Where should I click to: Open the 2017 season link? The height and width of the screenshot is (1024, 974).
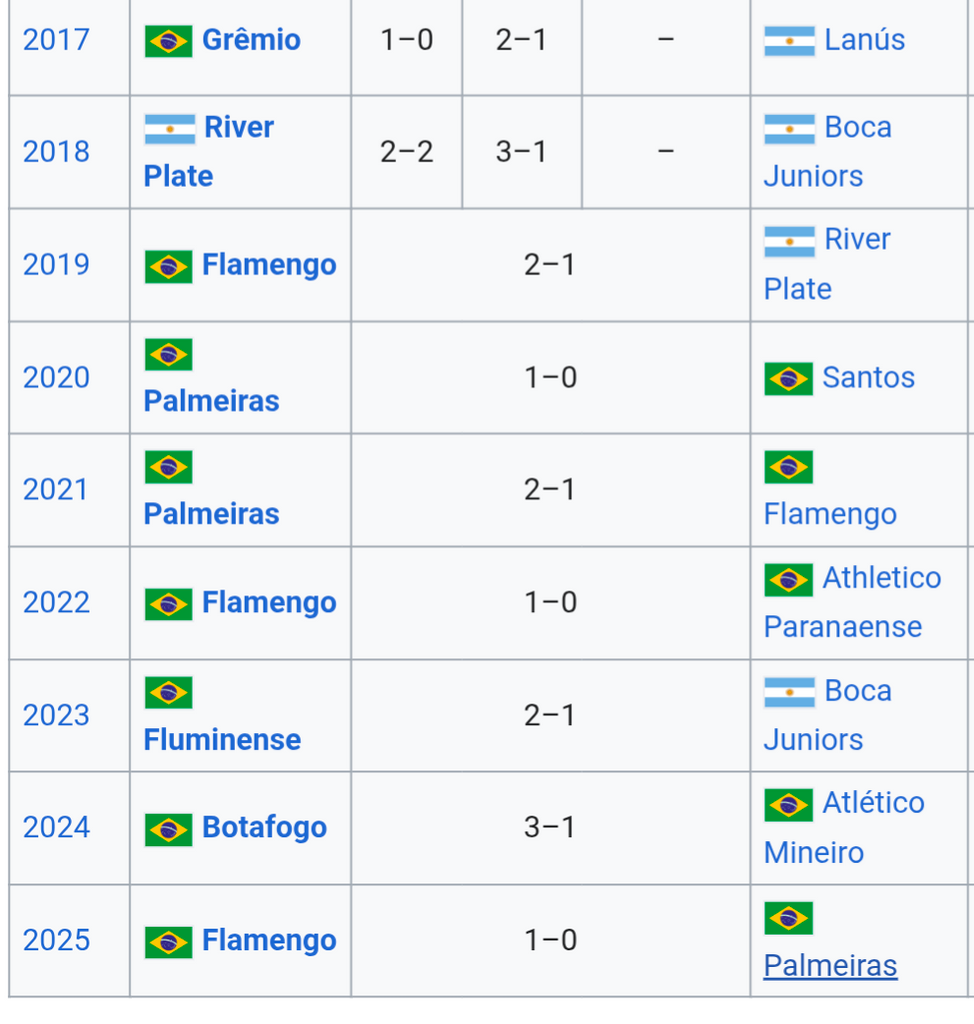pyautogui.click(x=56, y=40)
